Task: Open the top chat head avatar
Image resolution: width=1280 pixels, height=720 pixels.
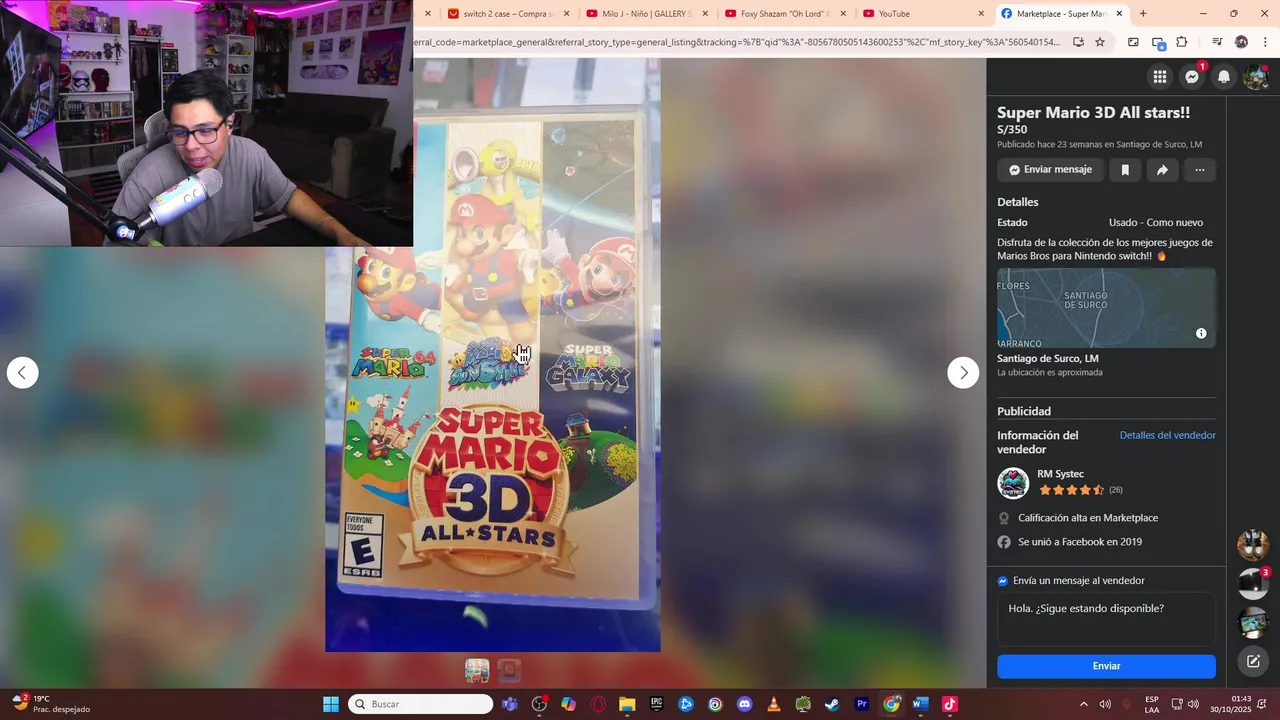Action: (1253, 546)
